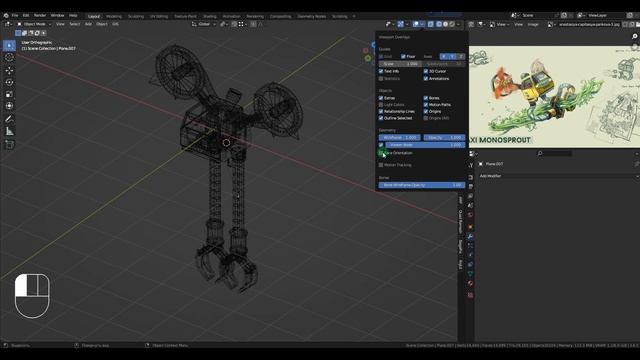Enable the Statistics overlay checkbox
640x360 pixels.
381,78
